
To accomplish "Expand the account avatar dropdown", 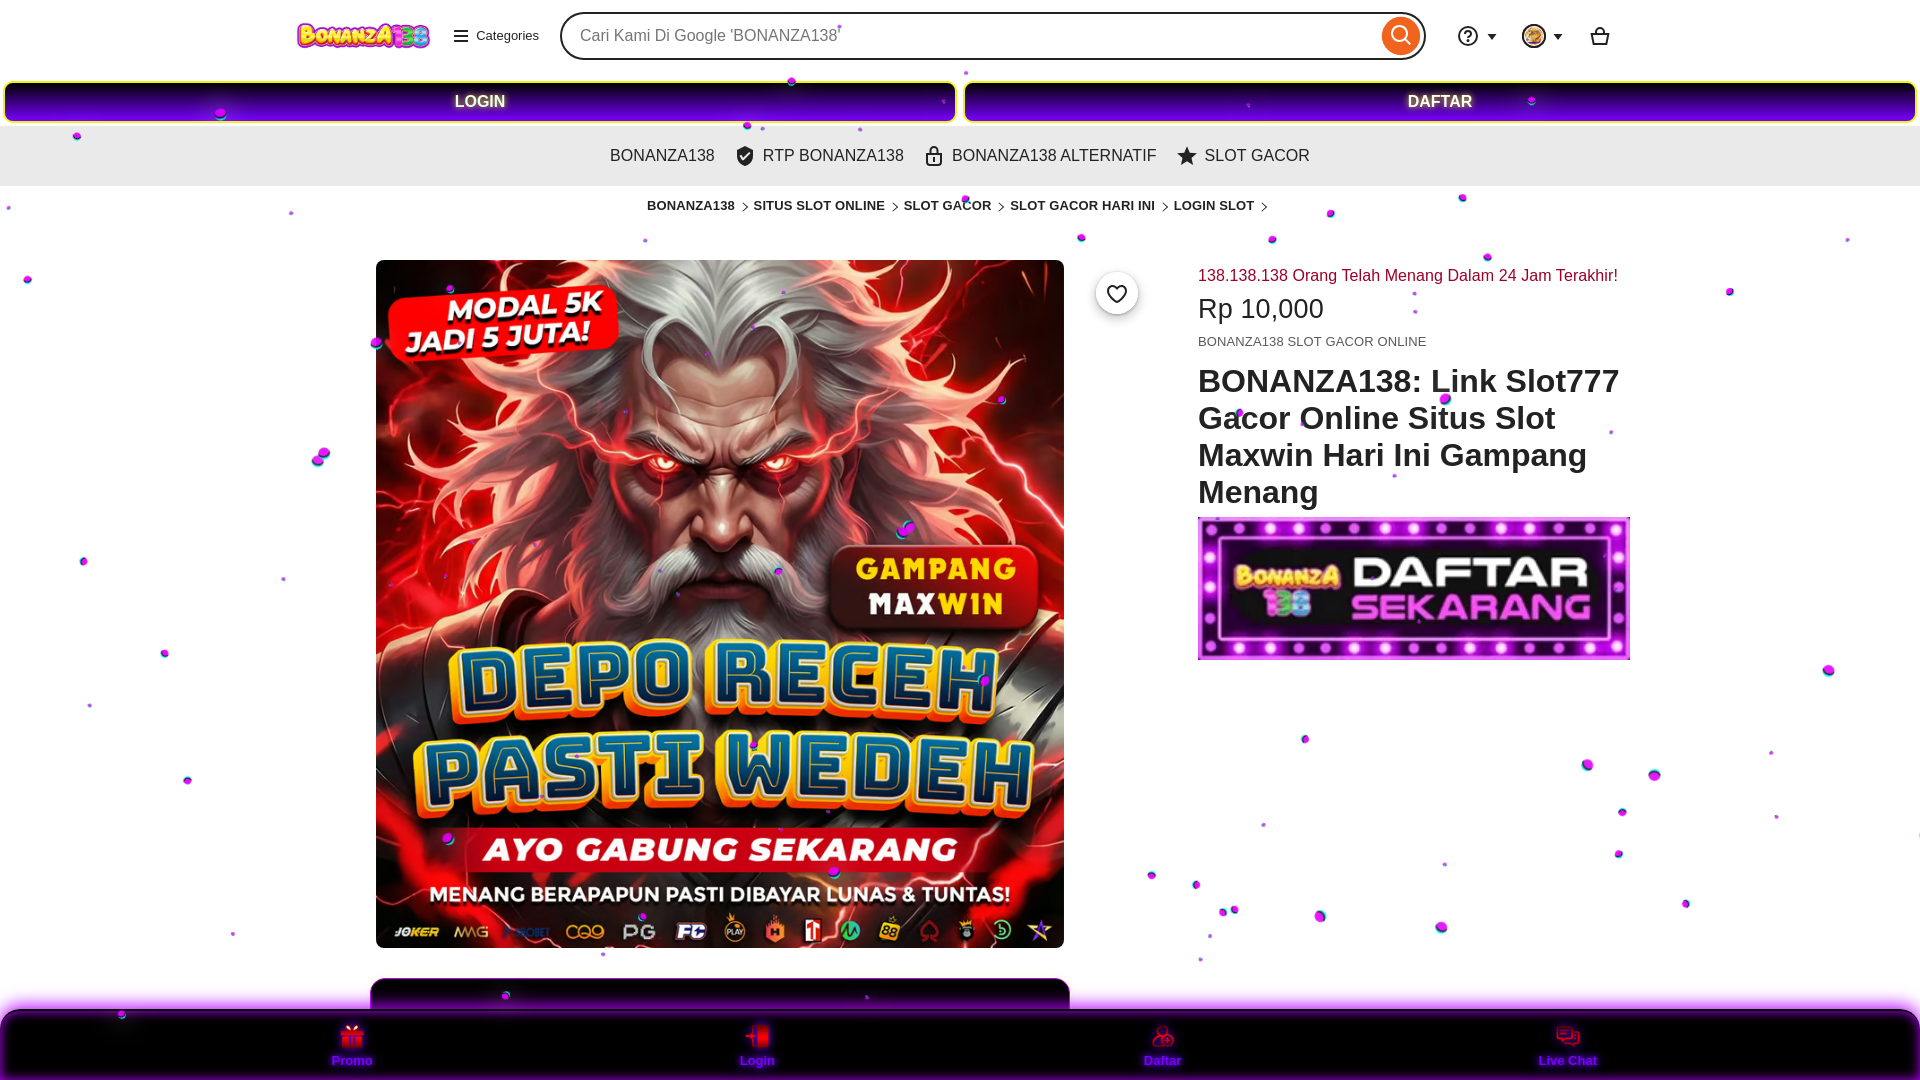I will pyautogui.click(x=1542, y=36).
